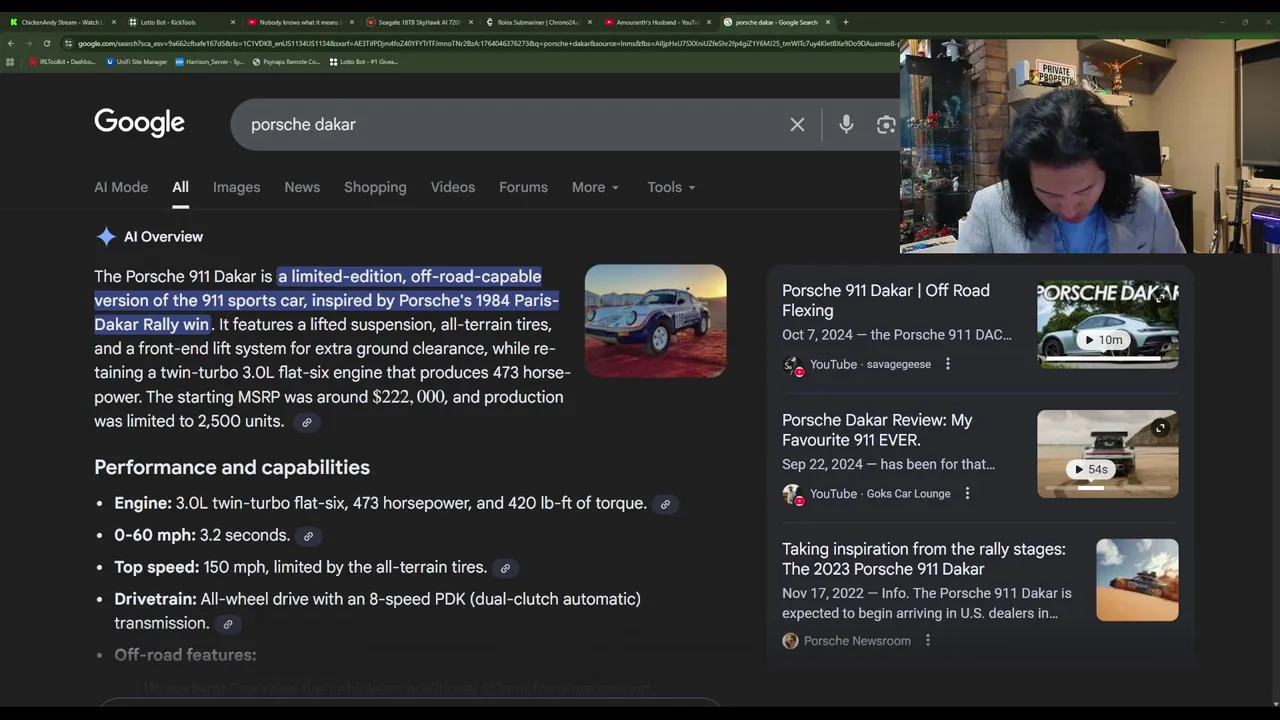Close the Rolex Submariner Chrono24 tab
Image resolution: width=1280 pixels, height=720 pixels.
(590, 22)
